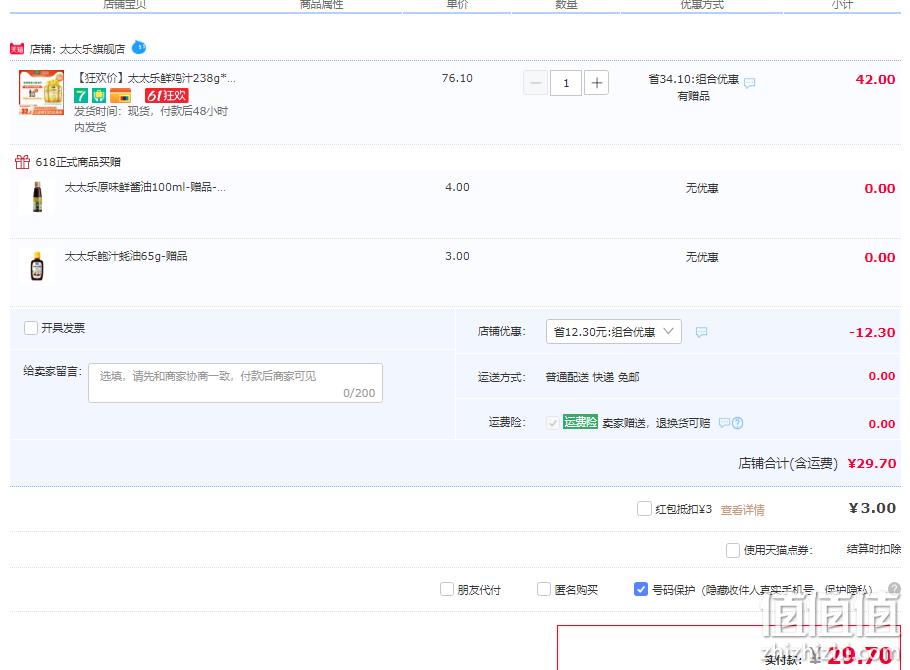
Task: Click the red 61狂欢 promotion badge
Action: (x=167, y=95)
